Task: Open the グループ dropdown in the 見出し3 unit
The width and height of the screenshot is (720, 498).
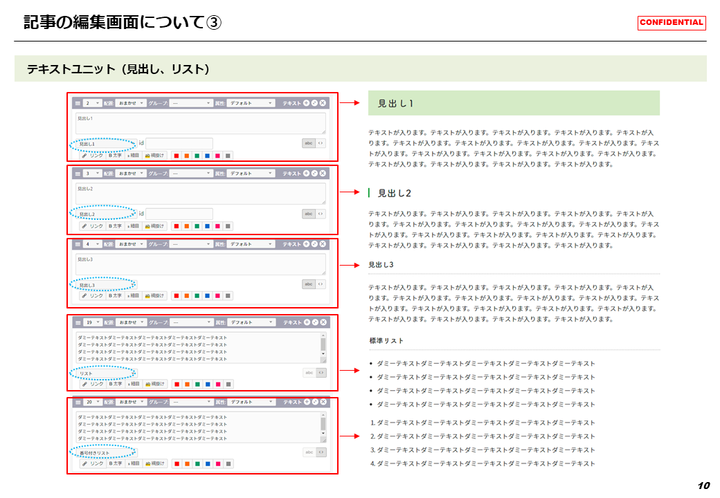Action: coord(190,244)
